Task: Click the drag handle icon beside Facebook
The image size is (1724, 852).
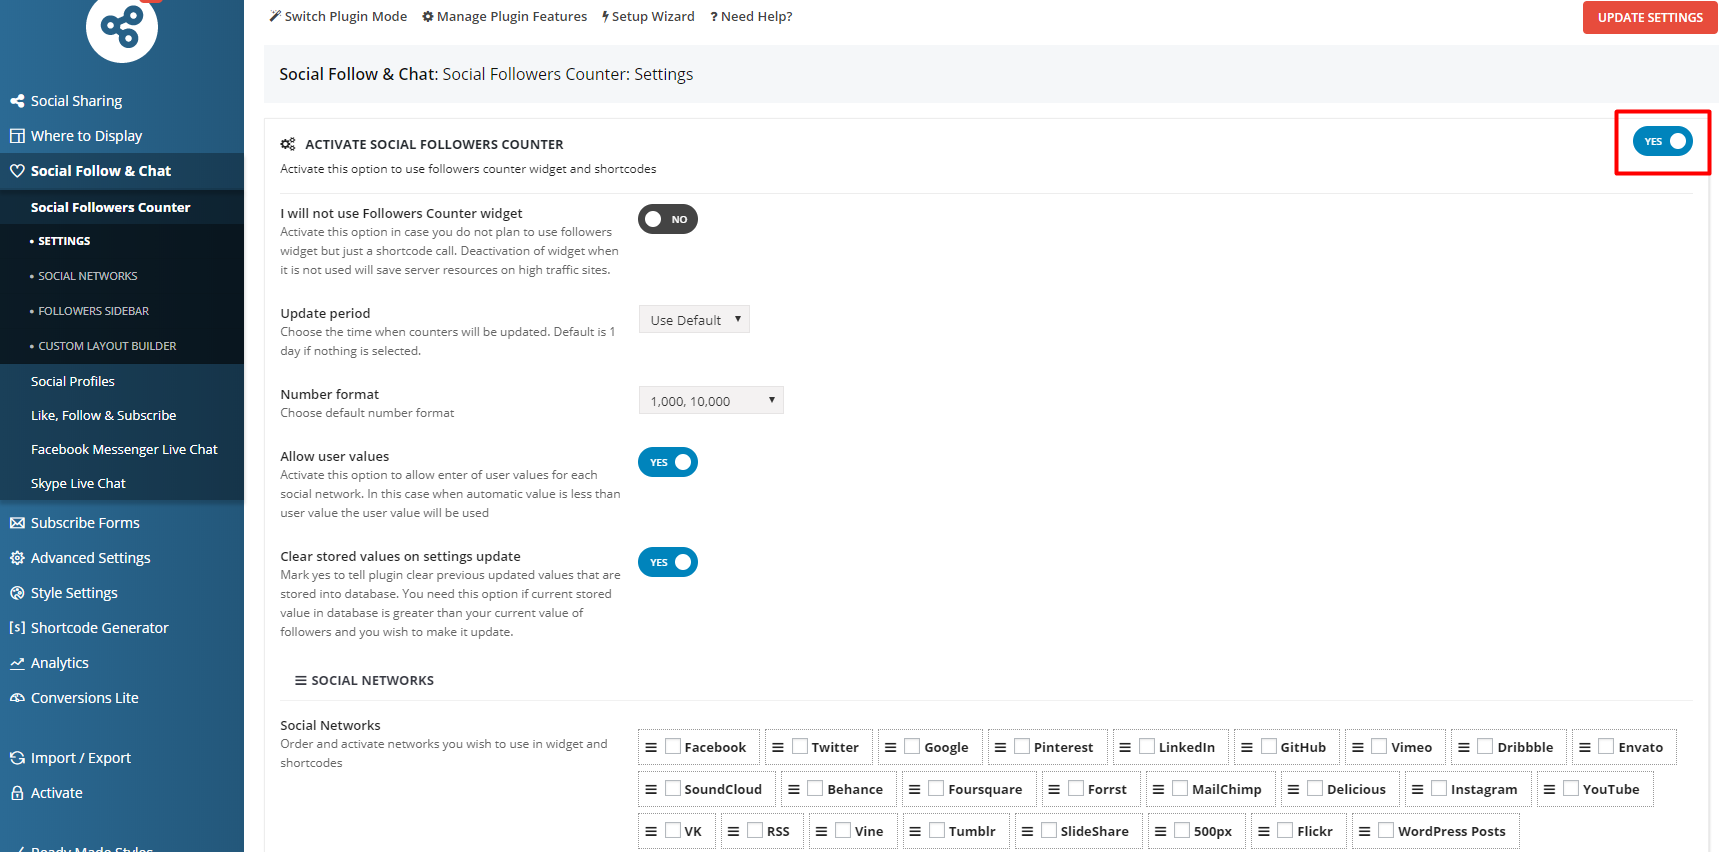Action: tap(651, 747)
